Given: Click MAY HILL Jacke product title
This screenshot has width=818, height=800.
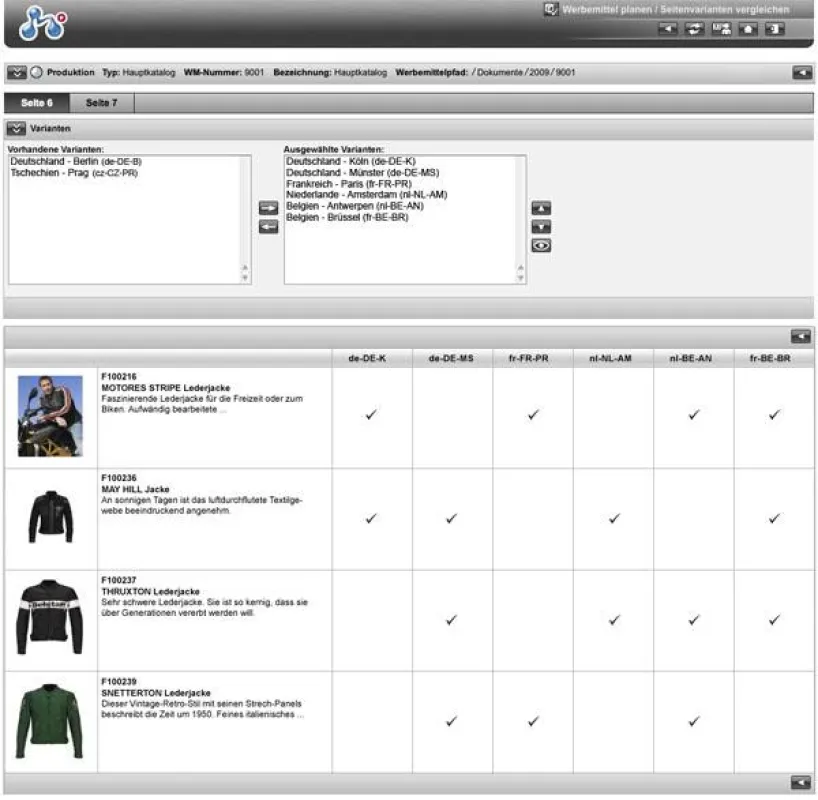Looking at the screenshot, I should [135, 489].
